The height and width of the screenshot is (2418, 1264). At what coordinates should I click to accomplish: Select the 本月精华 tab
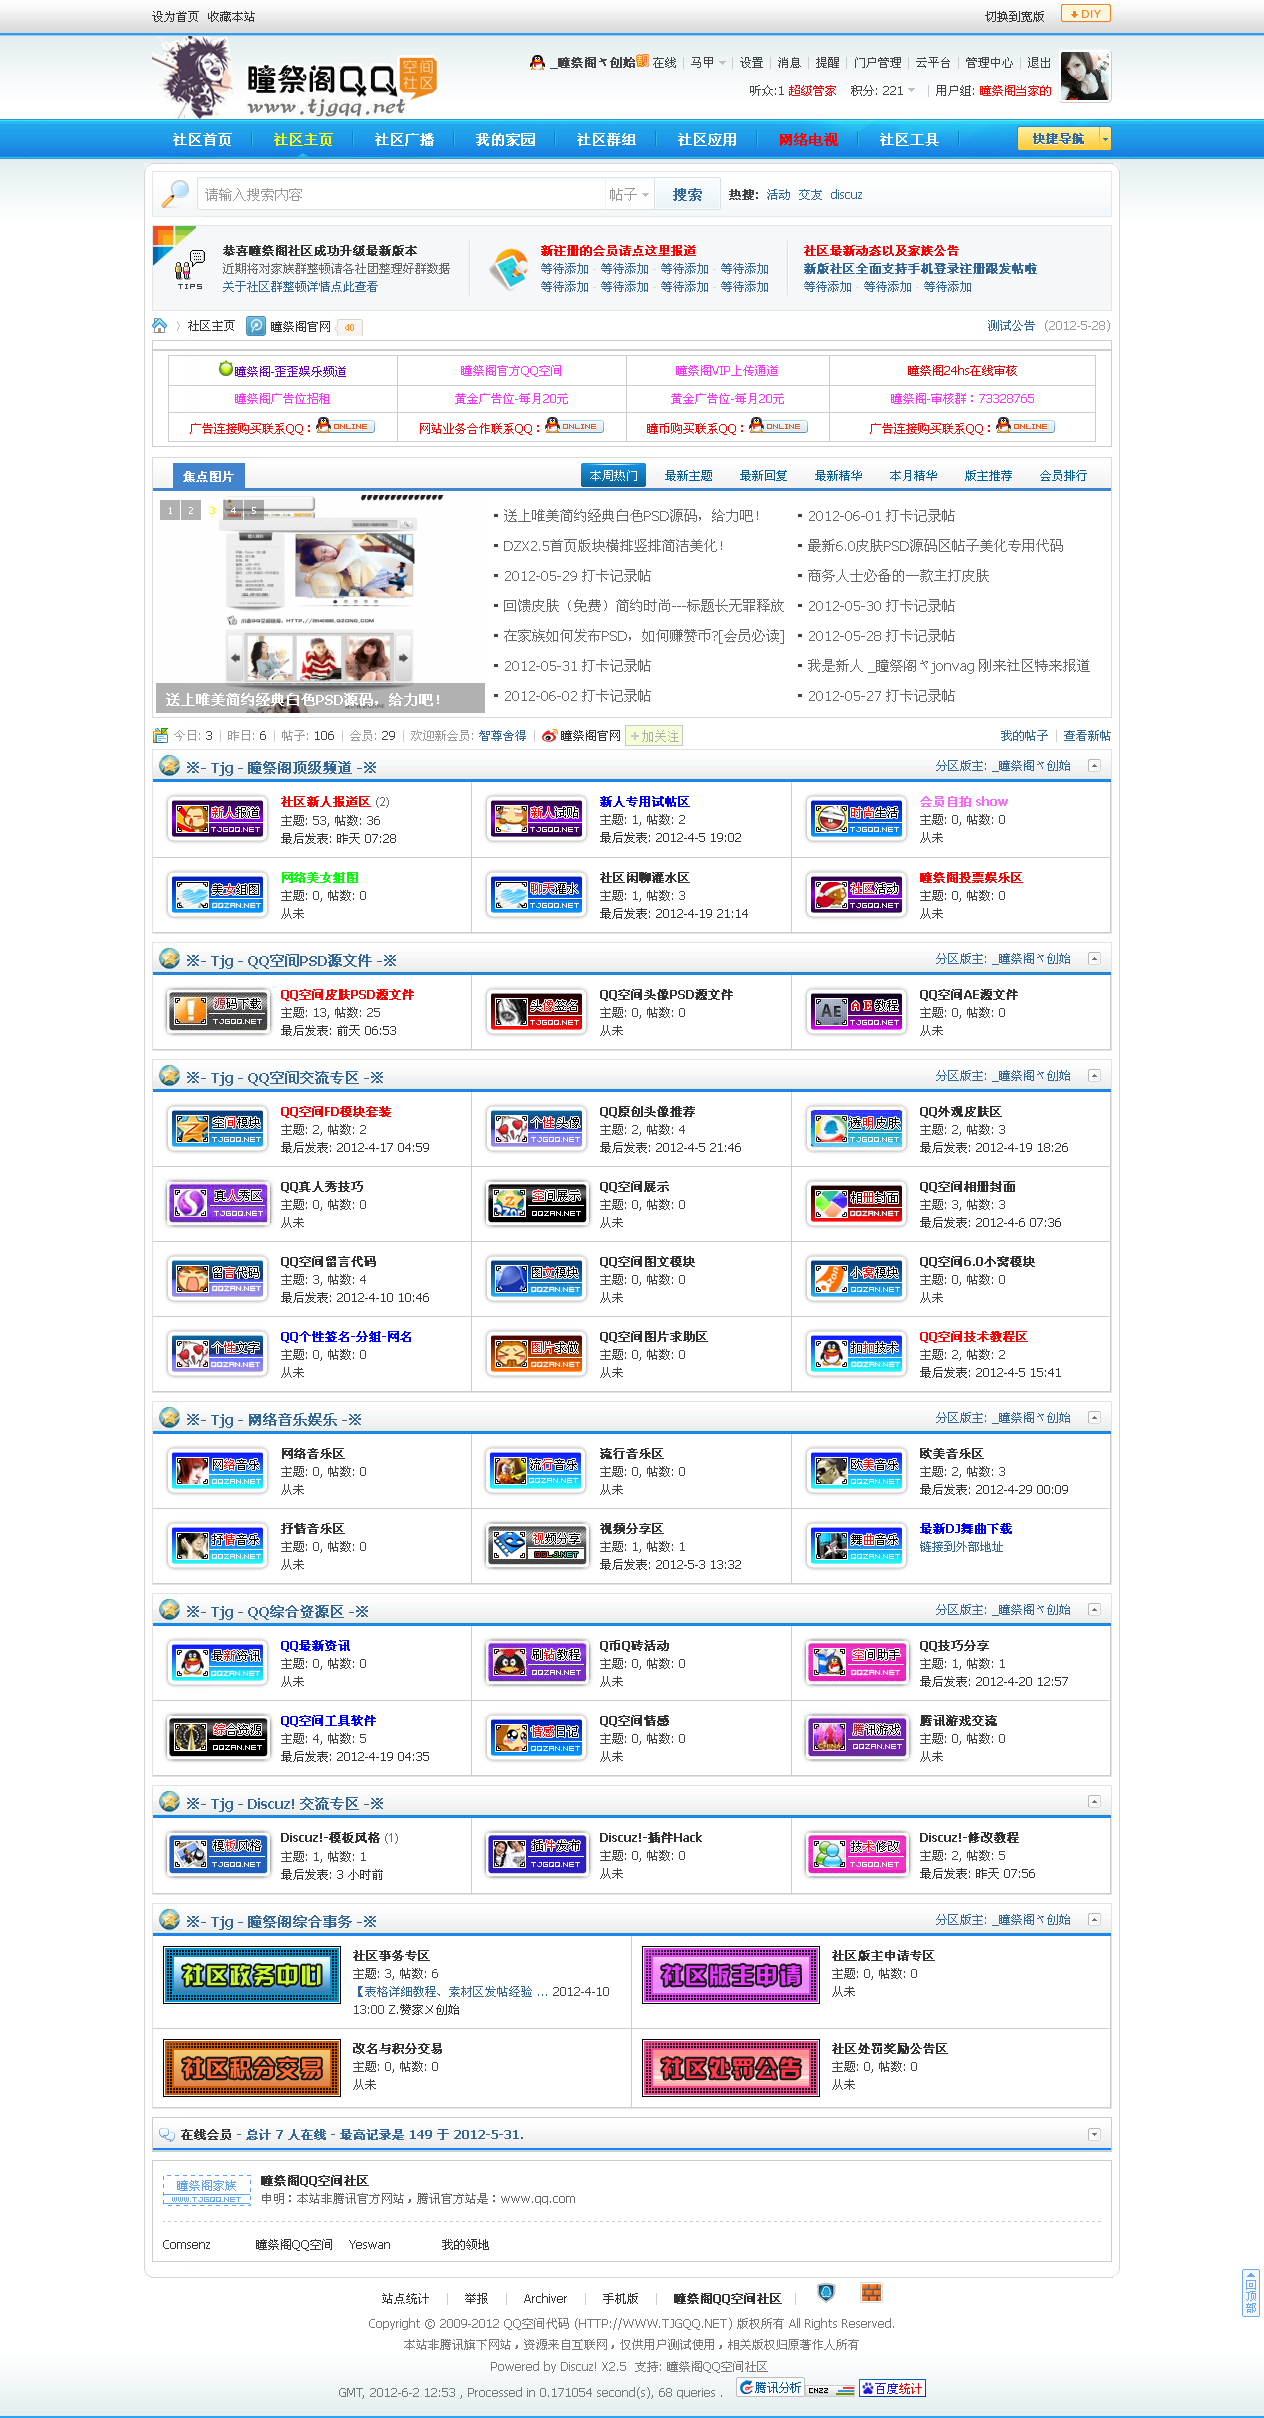click(913, 476)
